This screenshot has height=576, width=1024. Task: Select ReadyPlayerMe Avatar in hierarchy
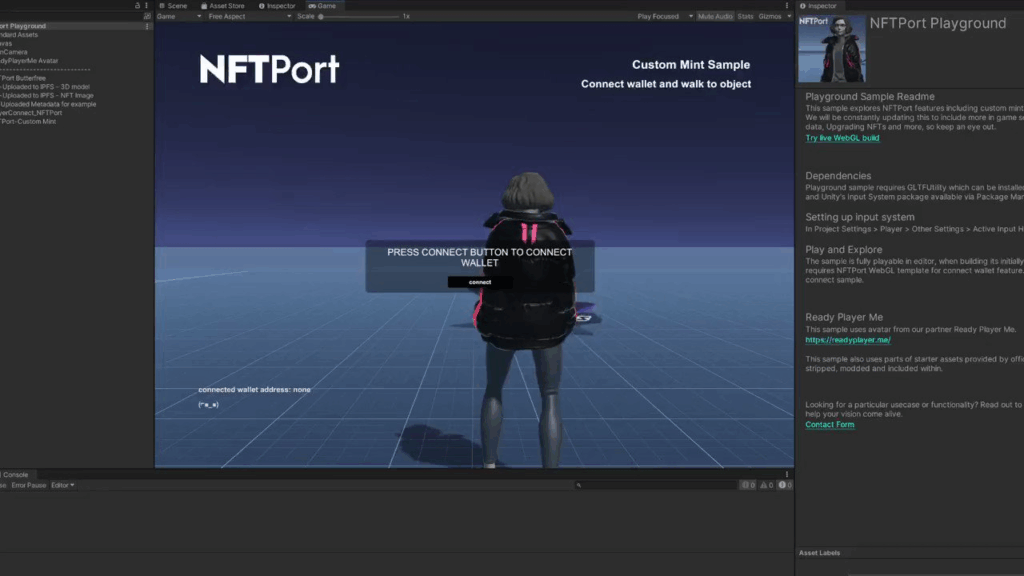pyautogui.click(x=29, y=61)
